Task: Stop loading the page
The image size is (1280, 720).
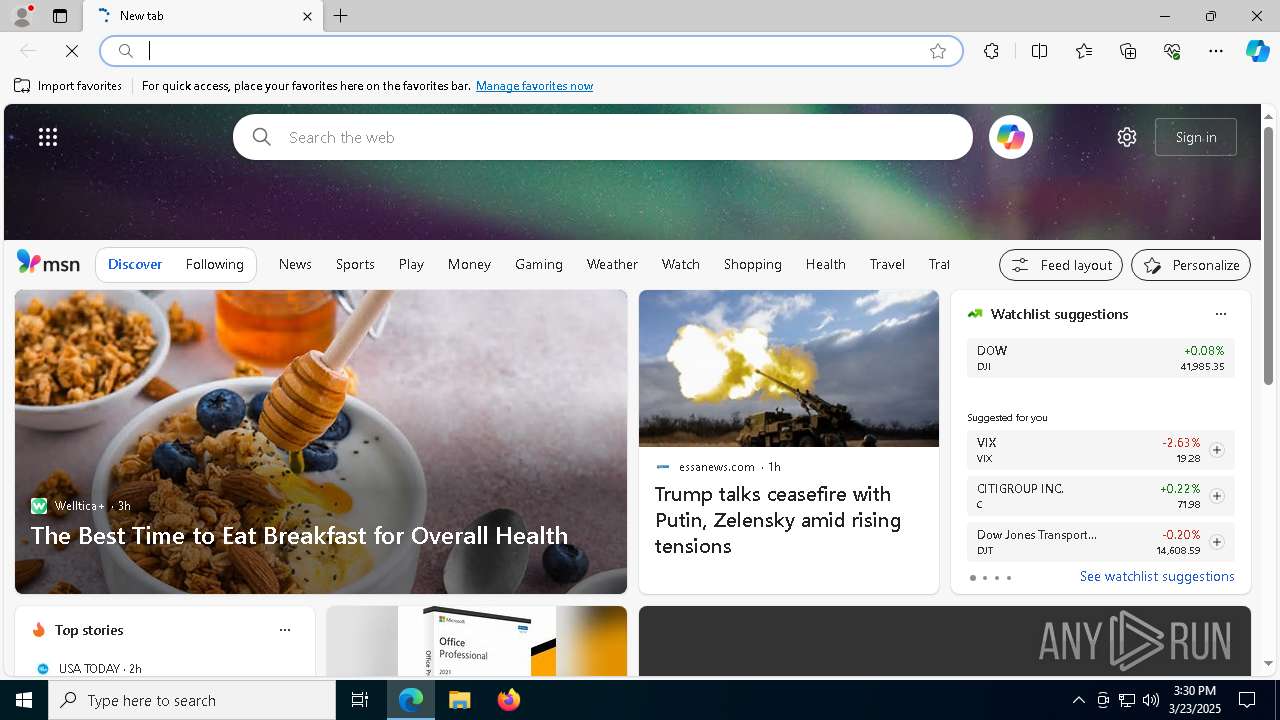Action: click(x=72, y=51)
